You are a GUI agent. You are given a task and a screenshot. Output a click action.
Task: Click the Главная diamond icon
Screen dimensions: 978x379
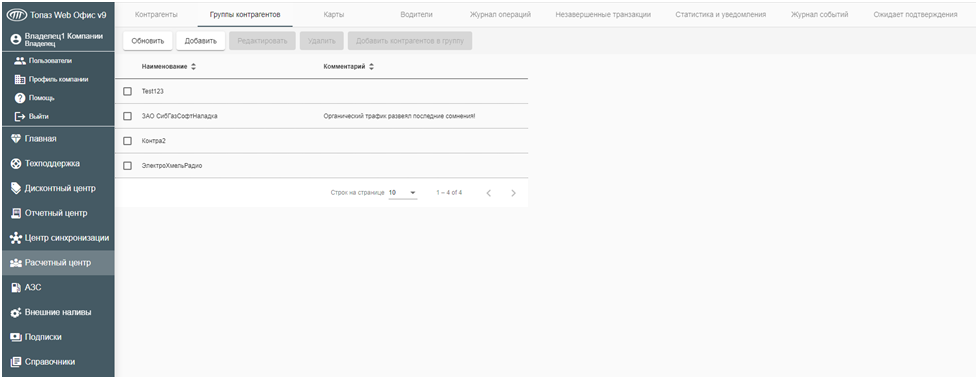[16, 138]
